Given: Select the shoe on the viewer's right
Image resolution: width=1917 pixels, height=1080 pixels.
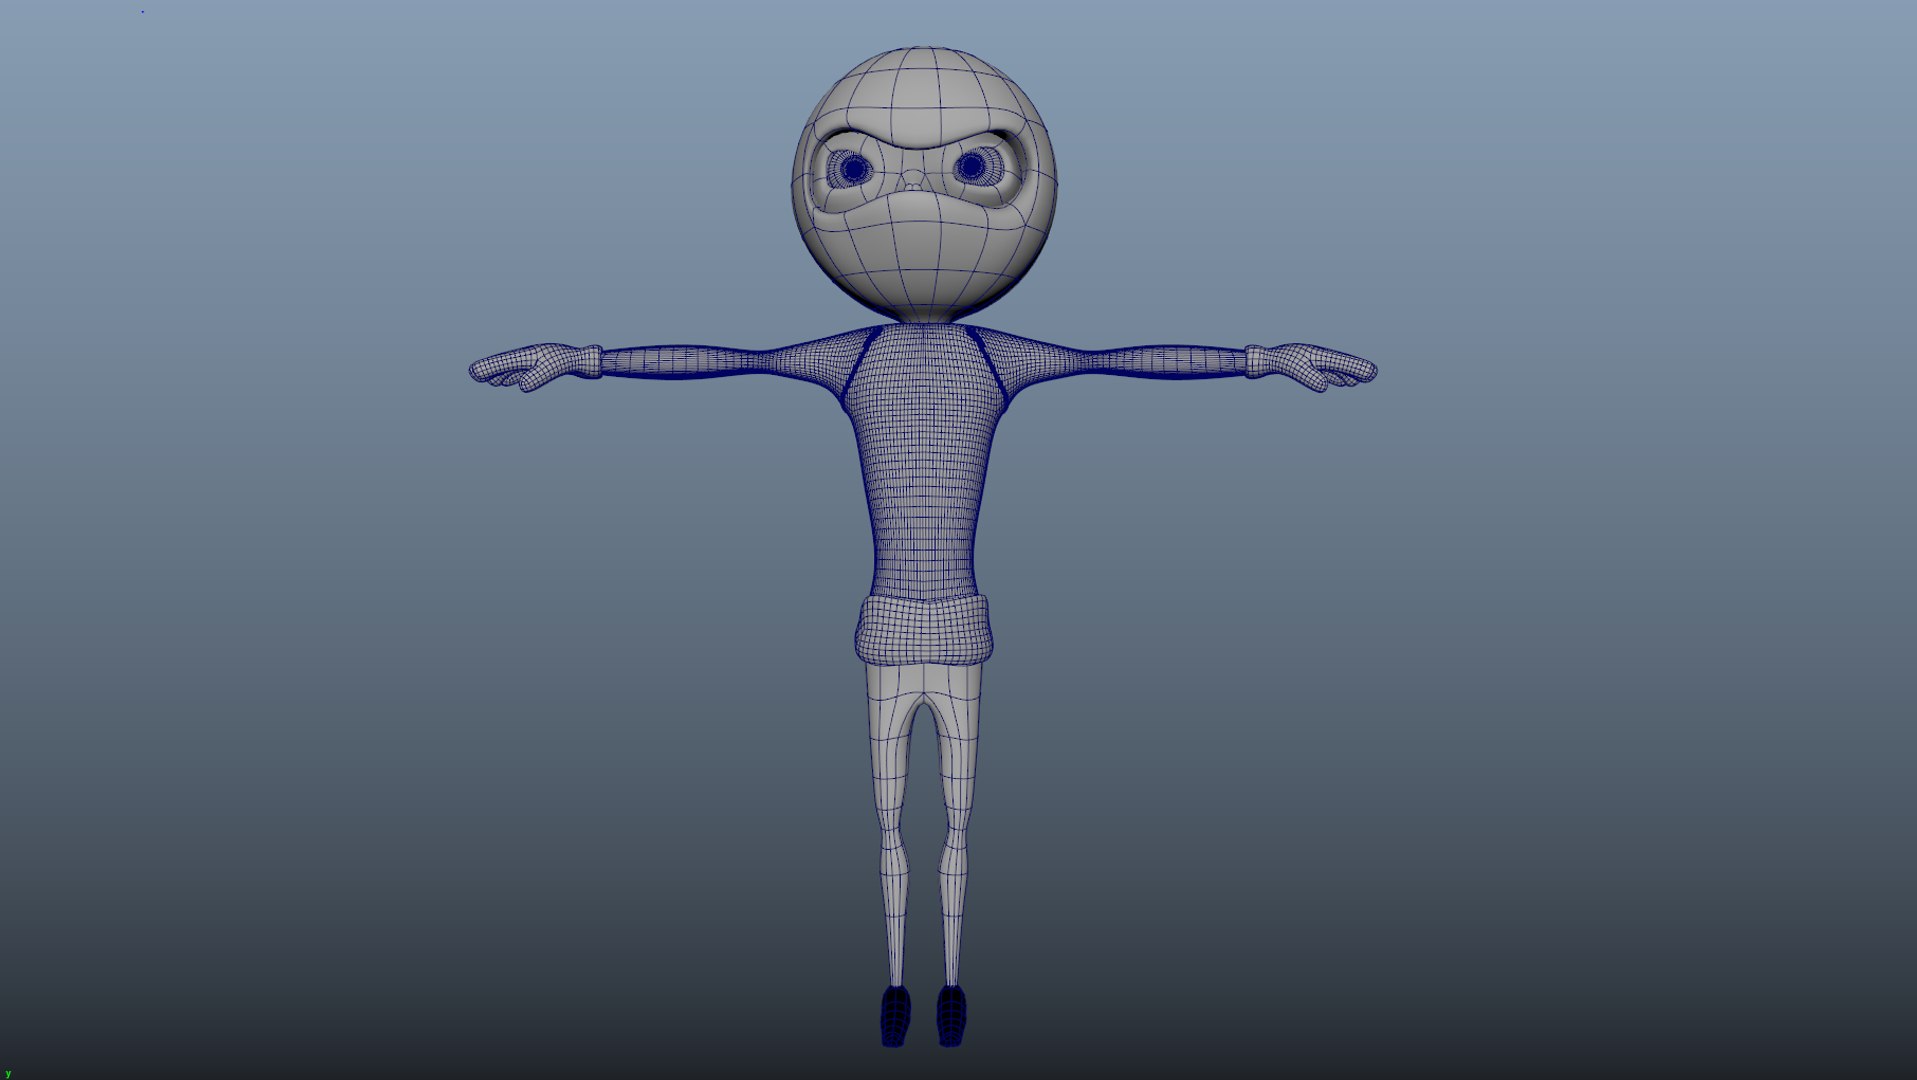Looking at the screenshot, I should 951,1016.
